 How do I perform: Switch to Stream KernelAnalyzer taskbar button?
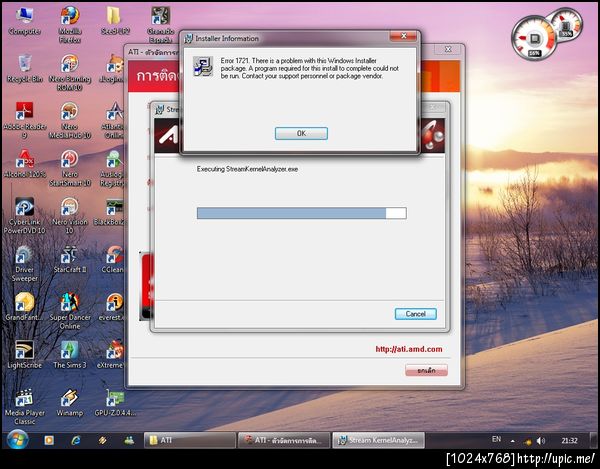pos(378,440)
